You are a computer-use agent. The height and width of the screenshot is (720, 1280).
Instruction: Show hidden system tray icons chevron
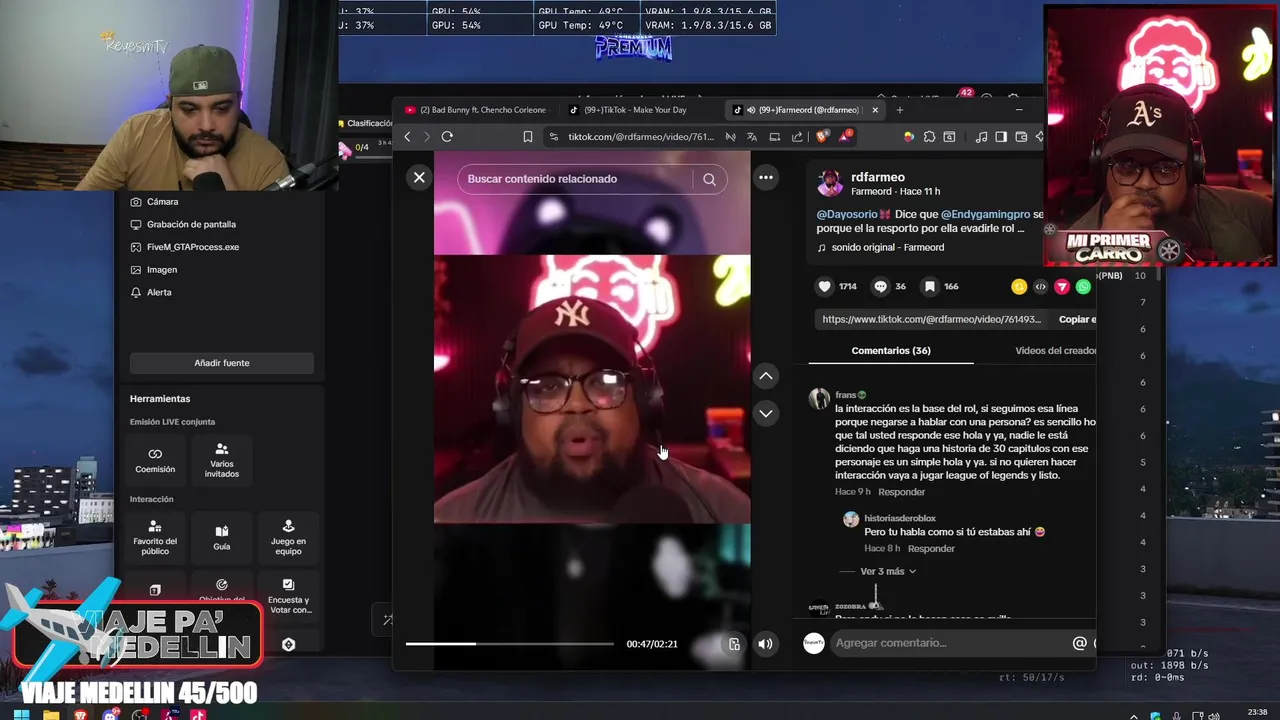point(1134,716)
